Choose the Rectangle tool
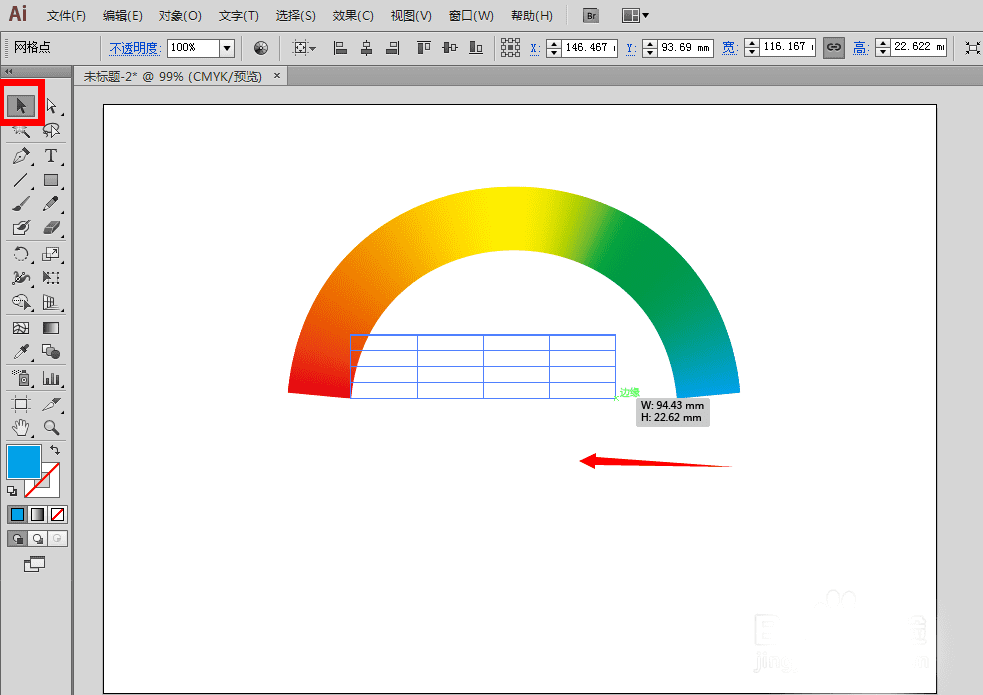This screenshot has height=695, width=983. tap(51, 181)
